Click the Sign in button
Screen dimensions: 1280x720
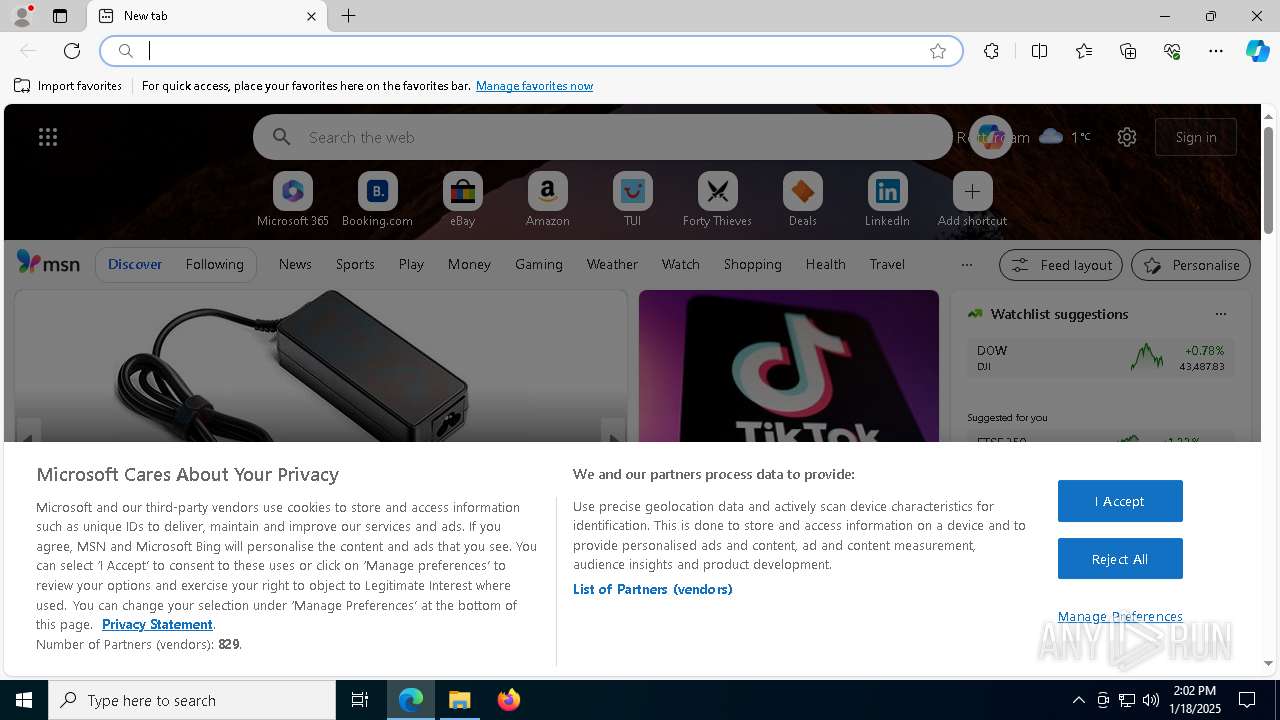click(x=1196, y=137)
